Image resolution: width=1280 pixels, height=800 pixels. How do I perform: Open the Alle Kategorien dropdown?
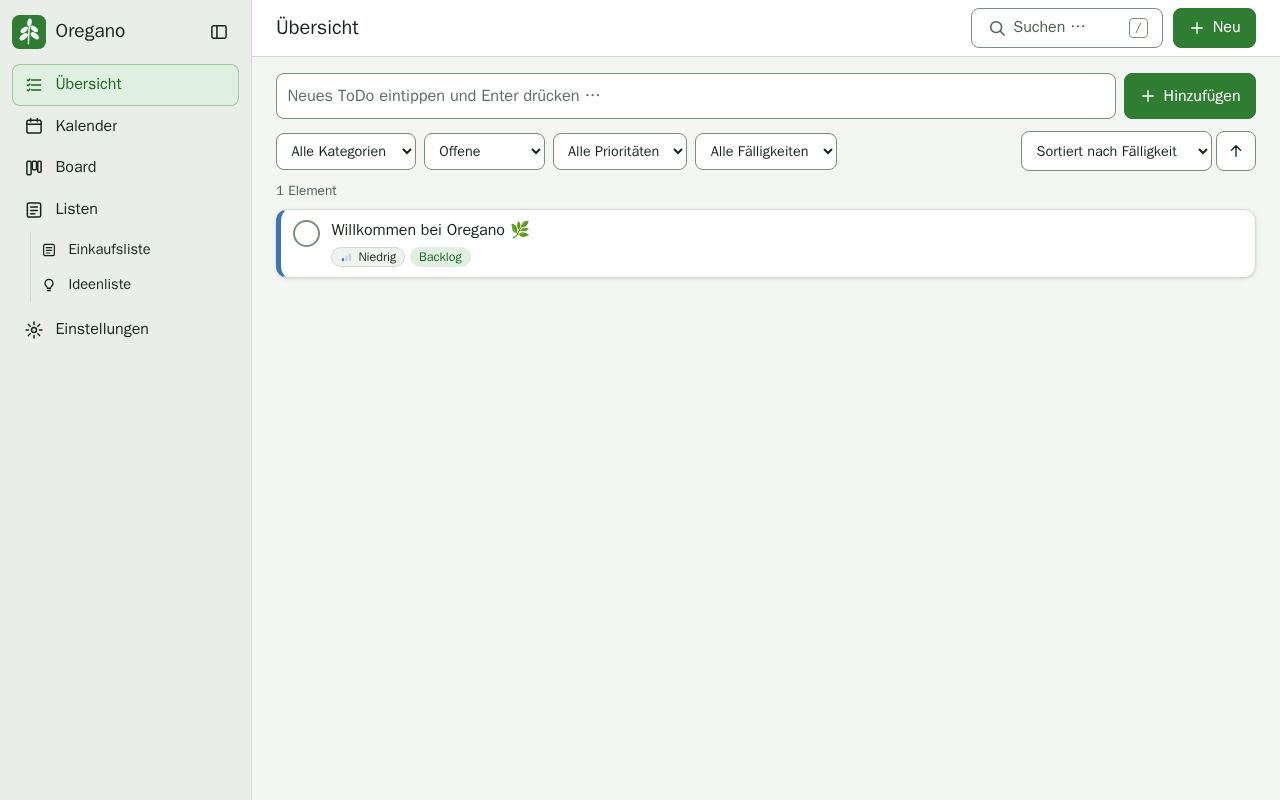(x=346, y=151)
